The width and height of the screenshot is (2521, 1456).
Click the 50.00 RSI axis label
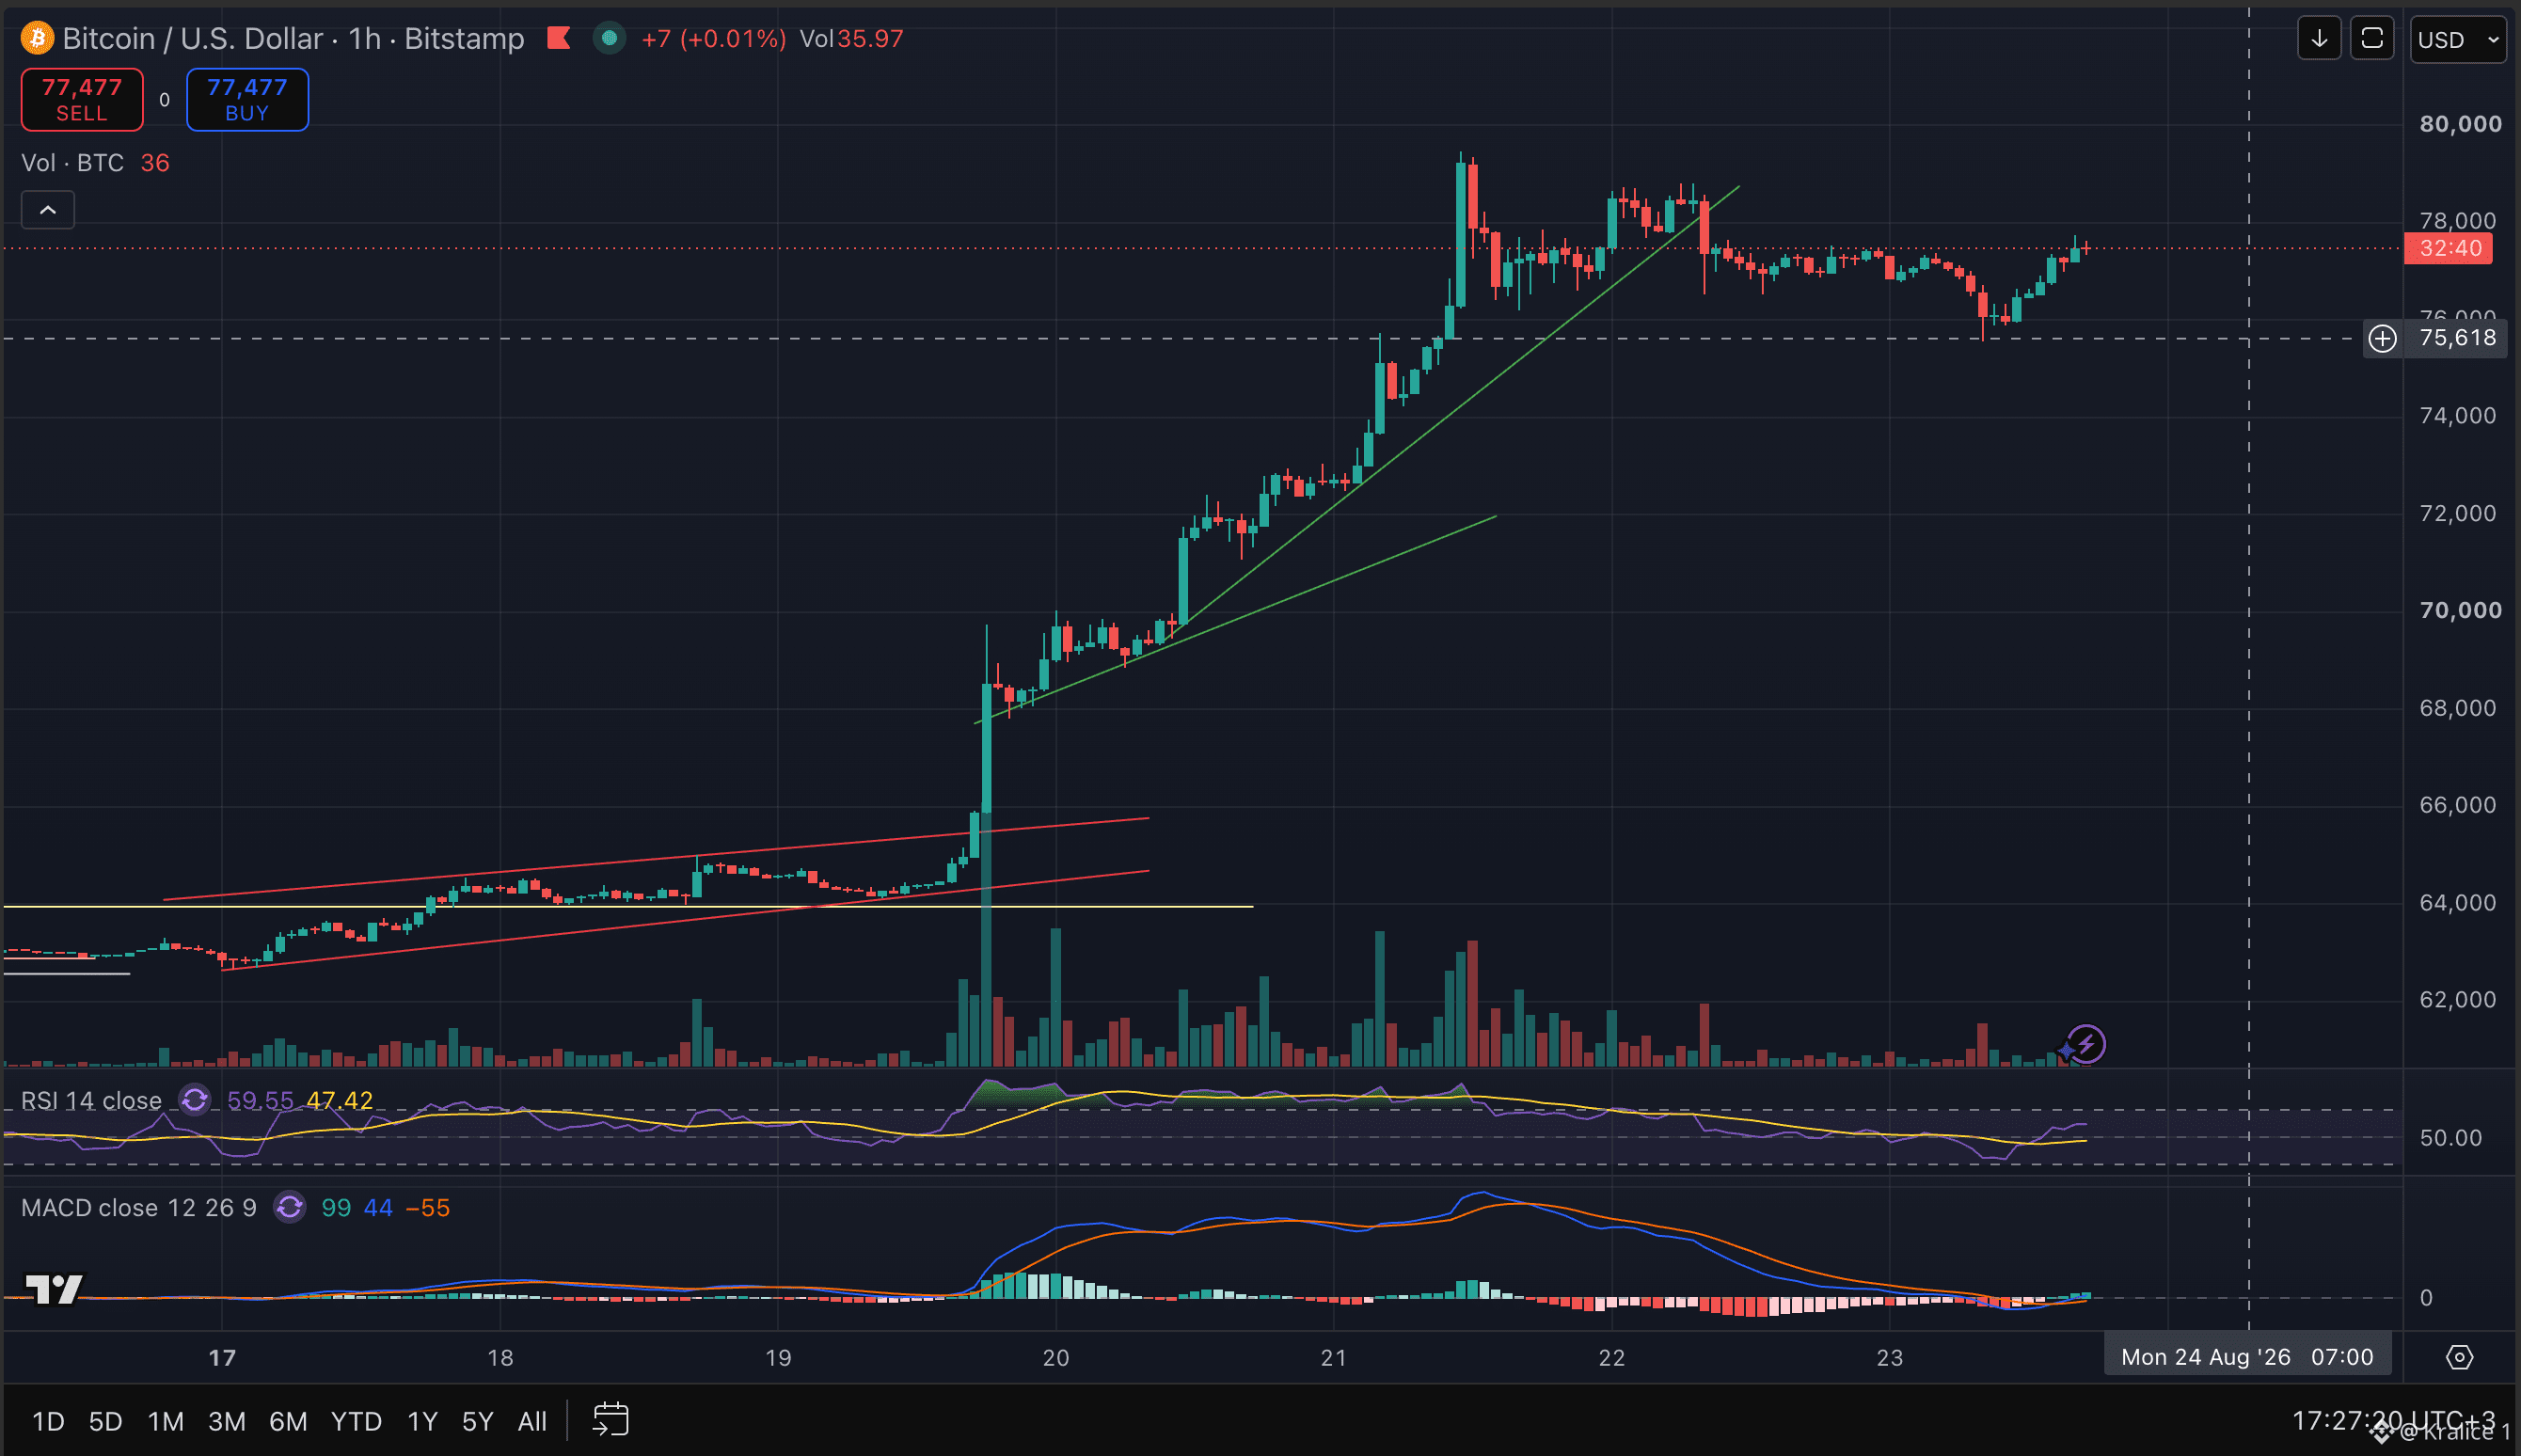2450,1137
